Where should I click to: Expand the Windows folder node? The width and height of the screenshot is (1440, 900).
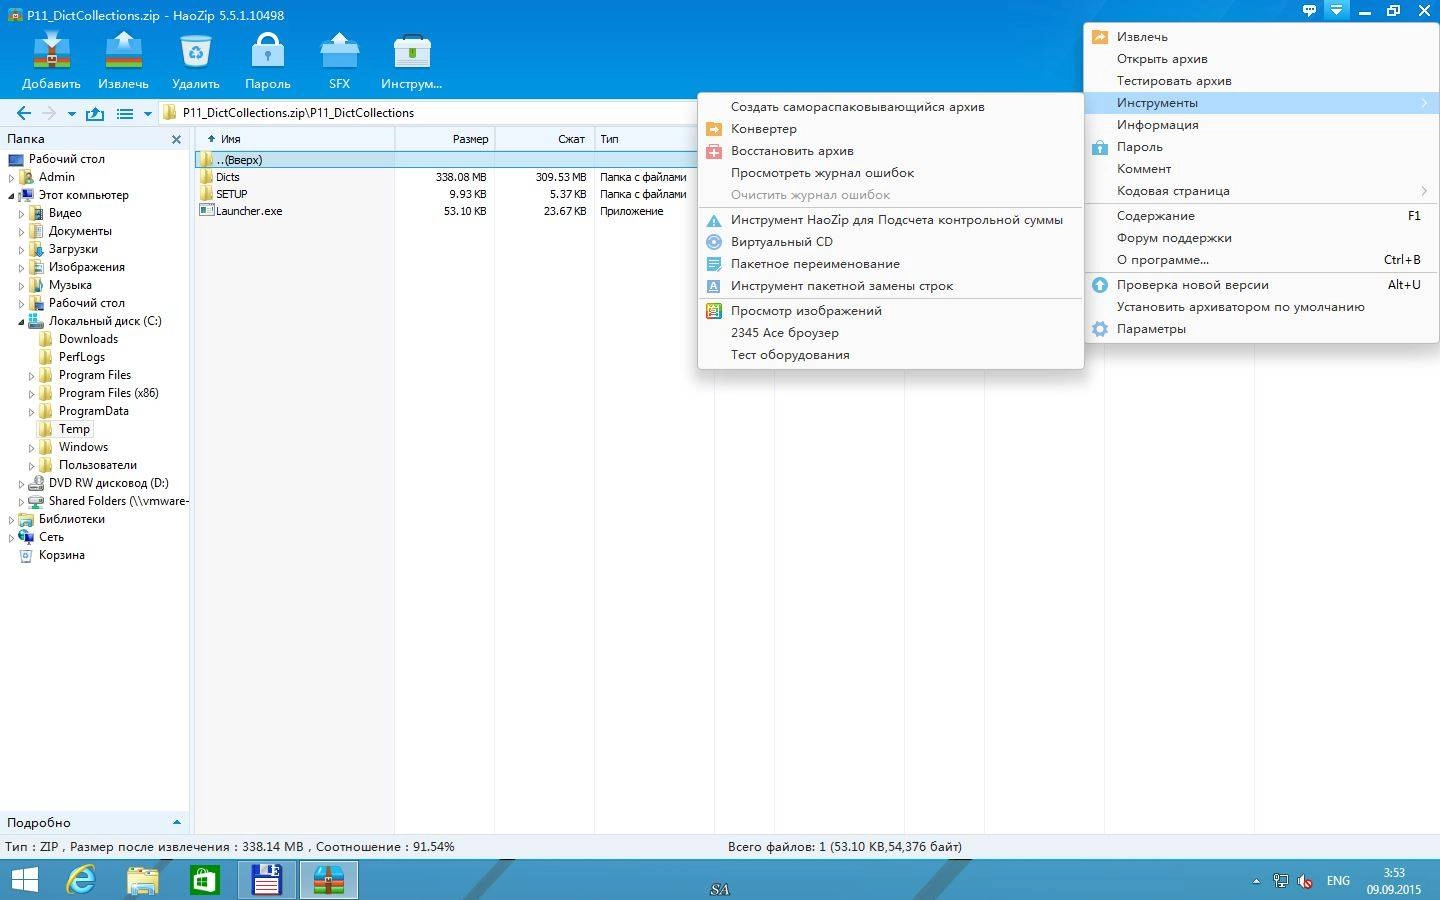[32, 447]
